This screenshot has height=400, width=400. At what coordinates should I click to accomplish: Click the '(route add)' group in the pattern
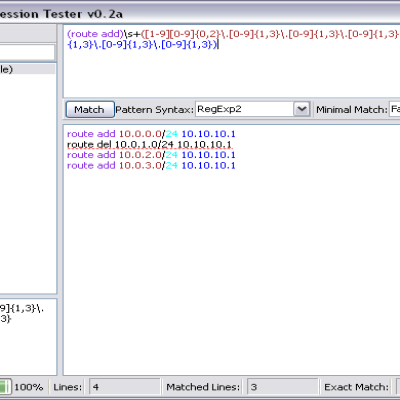pos(95,34)
